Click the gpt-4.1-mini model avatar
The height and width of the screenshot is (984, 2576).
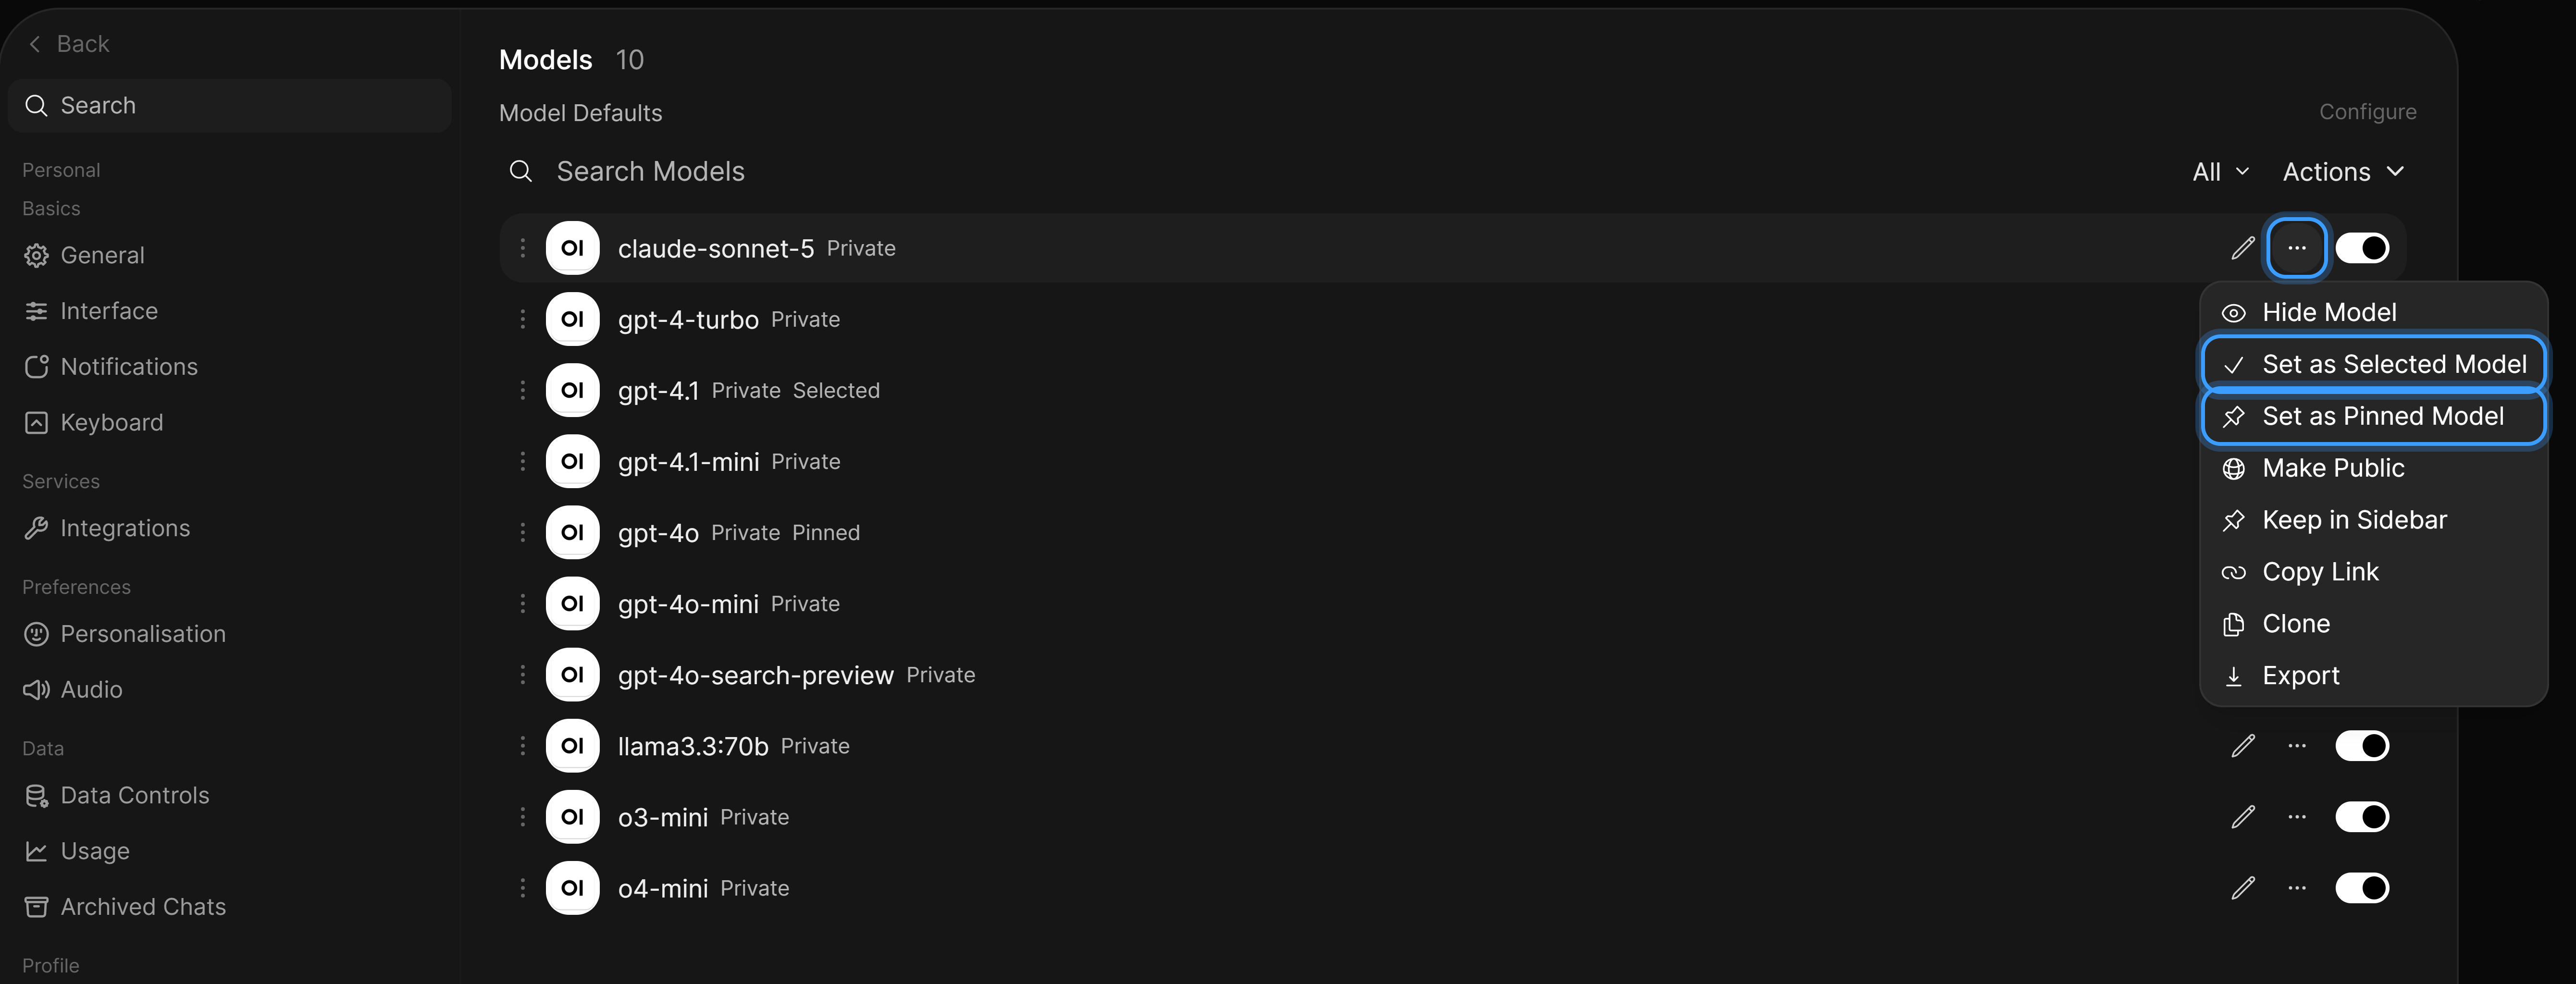tap(572, 461)
